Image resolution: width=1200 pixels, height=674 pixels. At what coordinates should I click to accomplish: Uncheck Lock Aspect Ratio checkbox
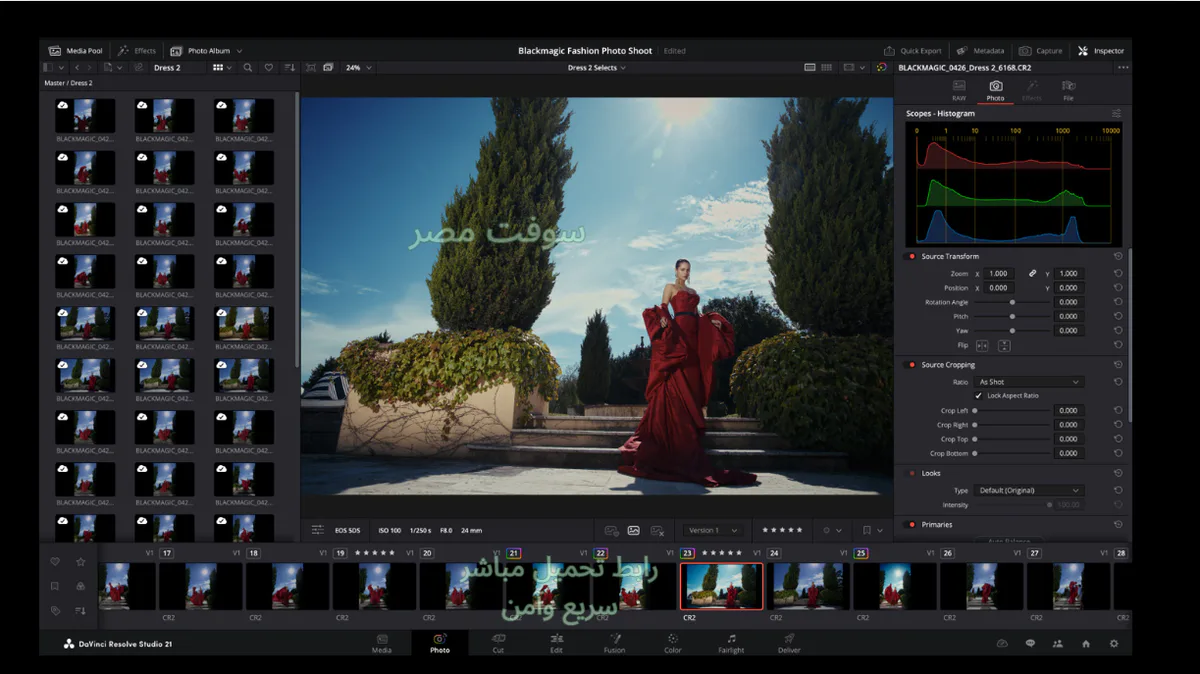coord(978,396)
